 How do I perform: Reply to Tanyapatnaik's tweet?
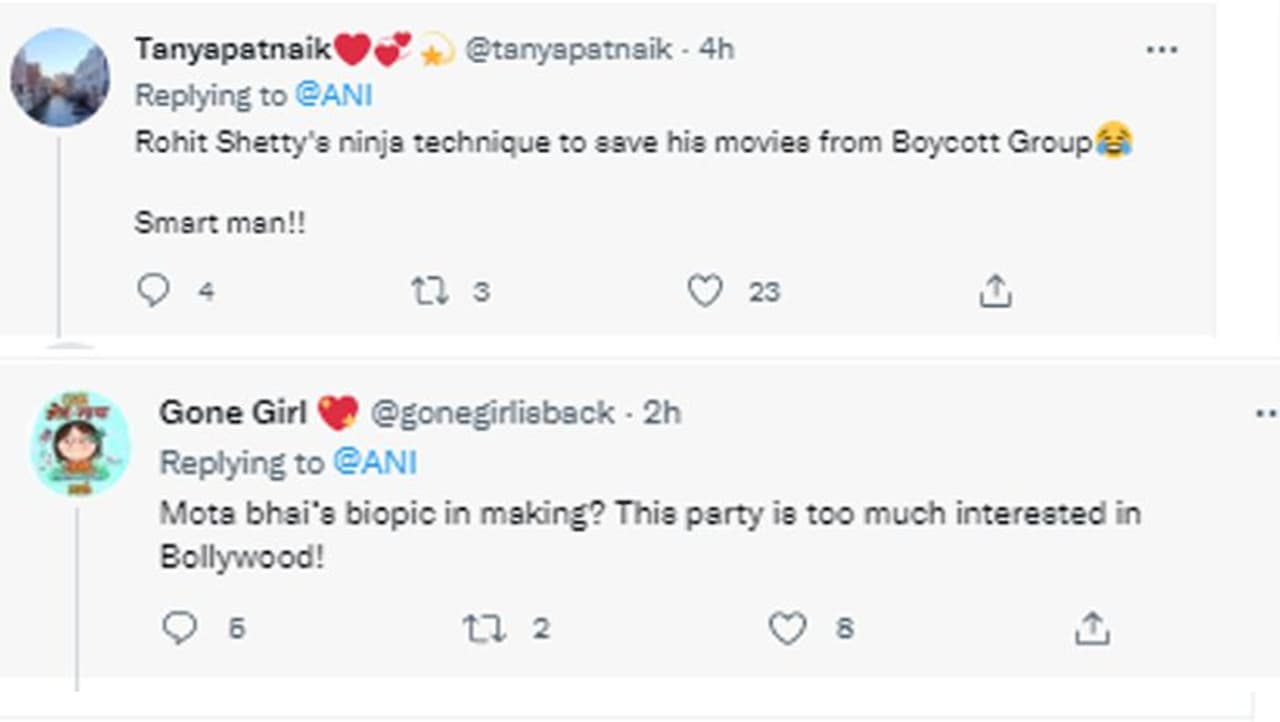[153, 291]
